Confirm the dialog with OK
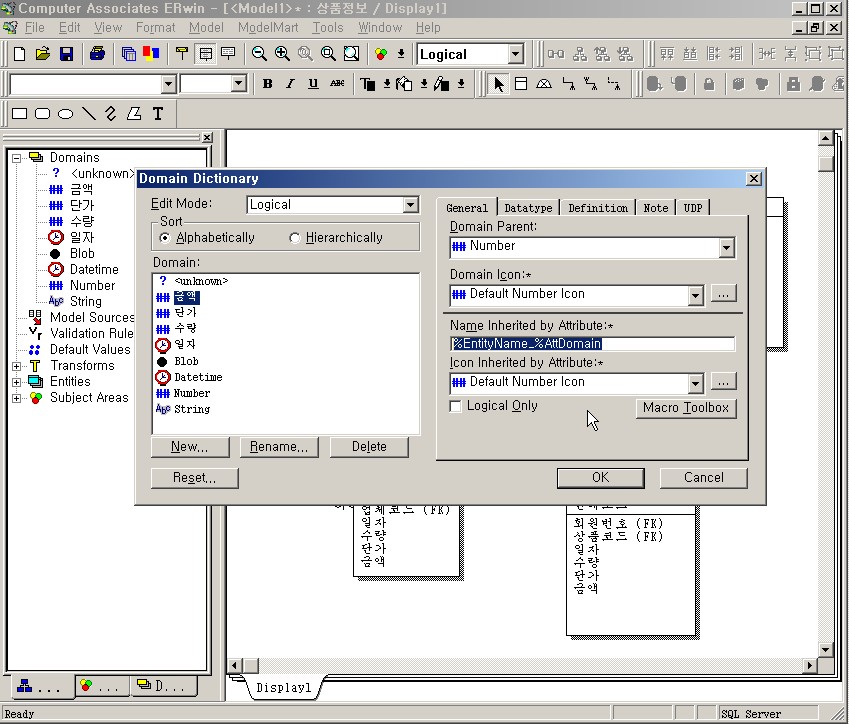This screenshot has width=849, height=724. 600,478
